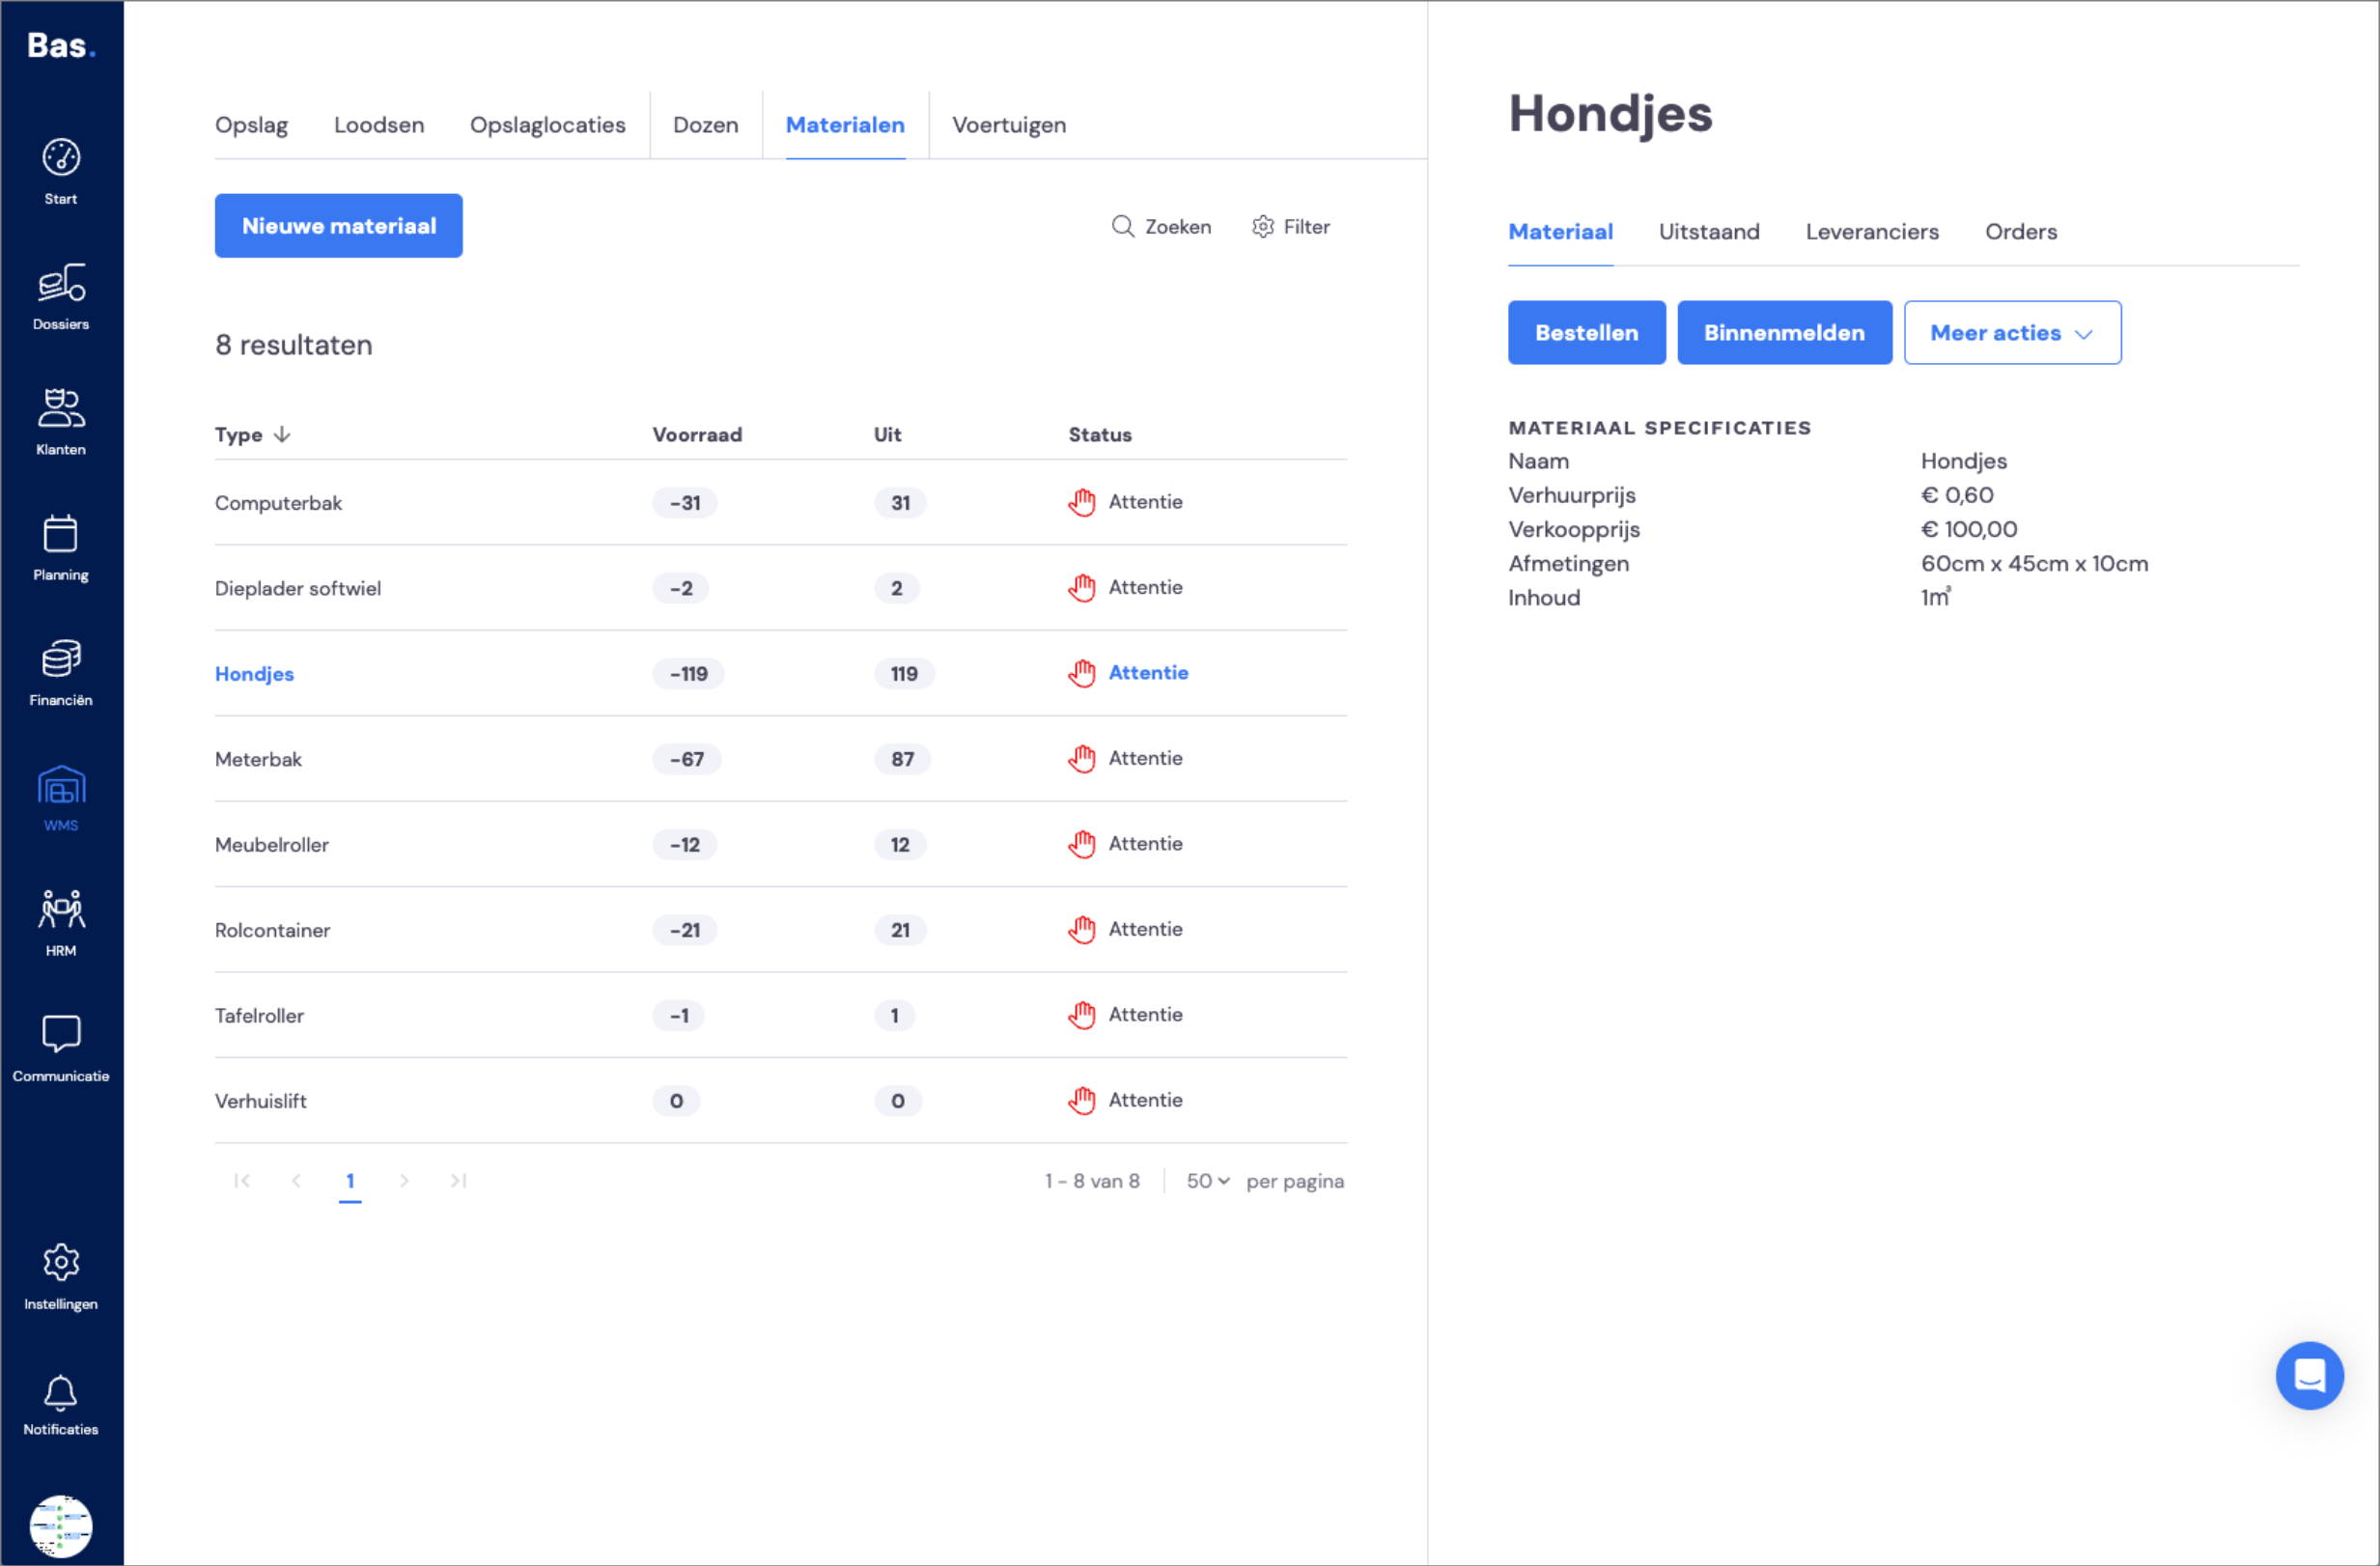
Task: Click the Binnenmelden button
Action: pos(1784,332)
